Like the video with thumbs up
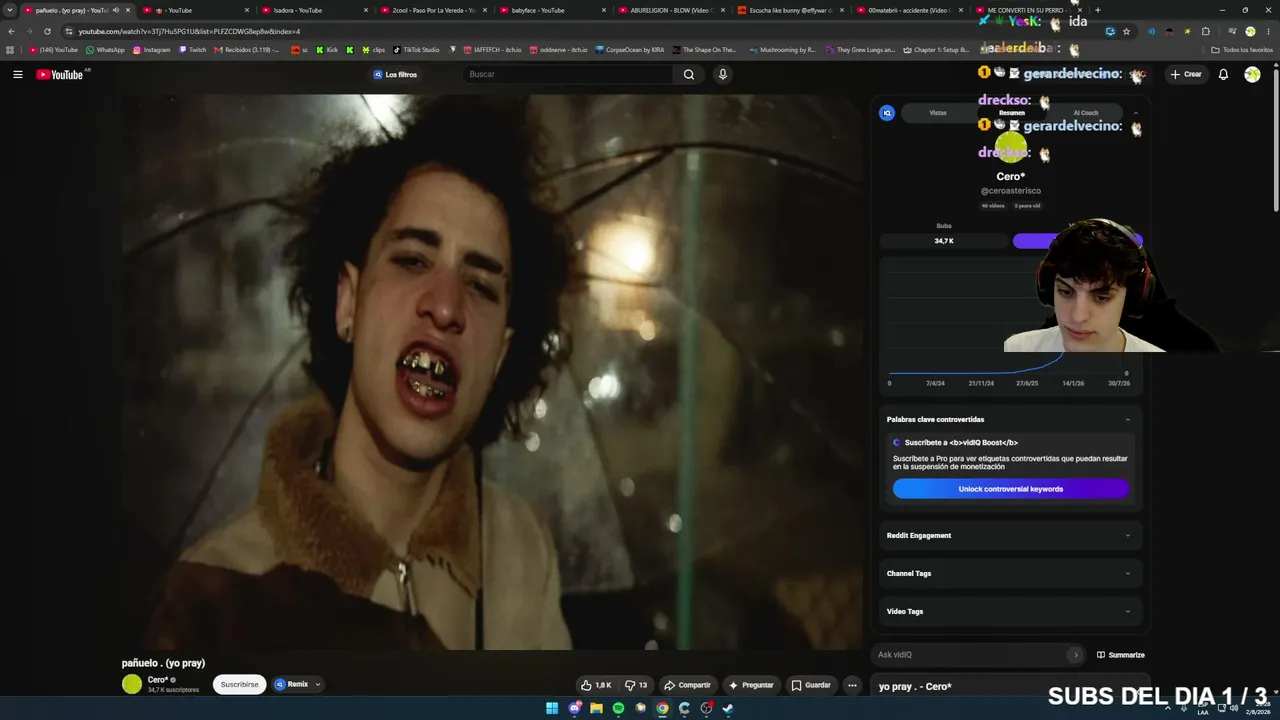1280x720 pixels. [x=596, y=685]
